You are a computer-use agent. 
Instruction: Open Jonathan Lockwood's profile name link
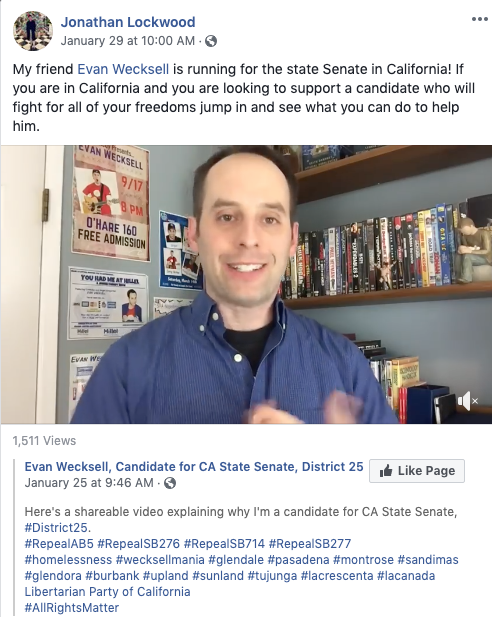[128, 22]
